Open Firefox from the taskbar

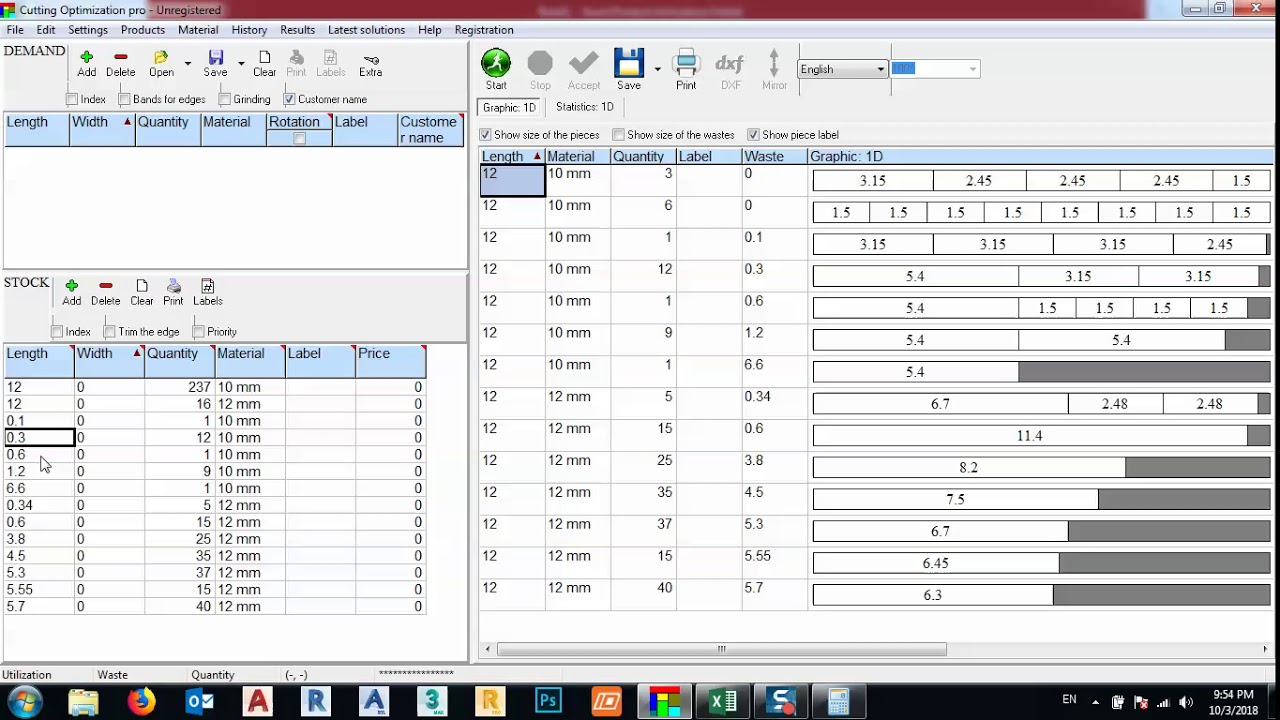(142, 701)
